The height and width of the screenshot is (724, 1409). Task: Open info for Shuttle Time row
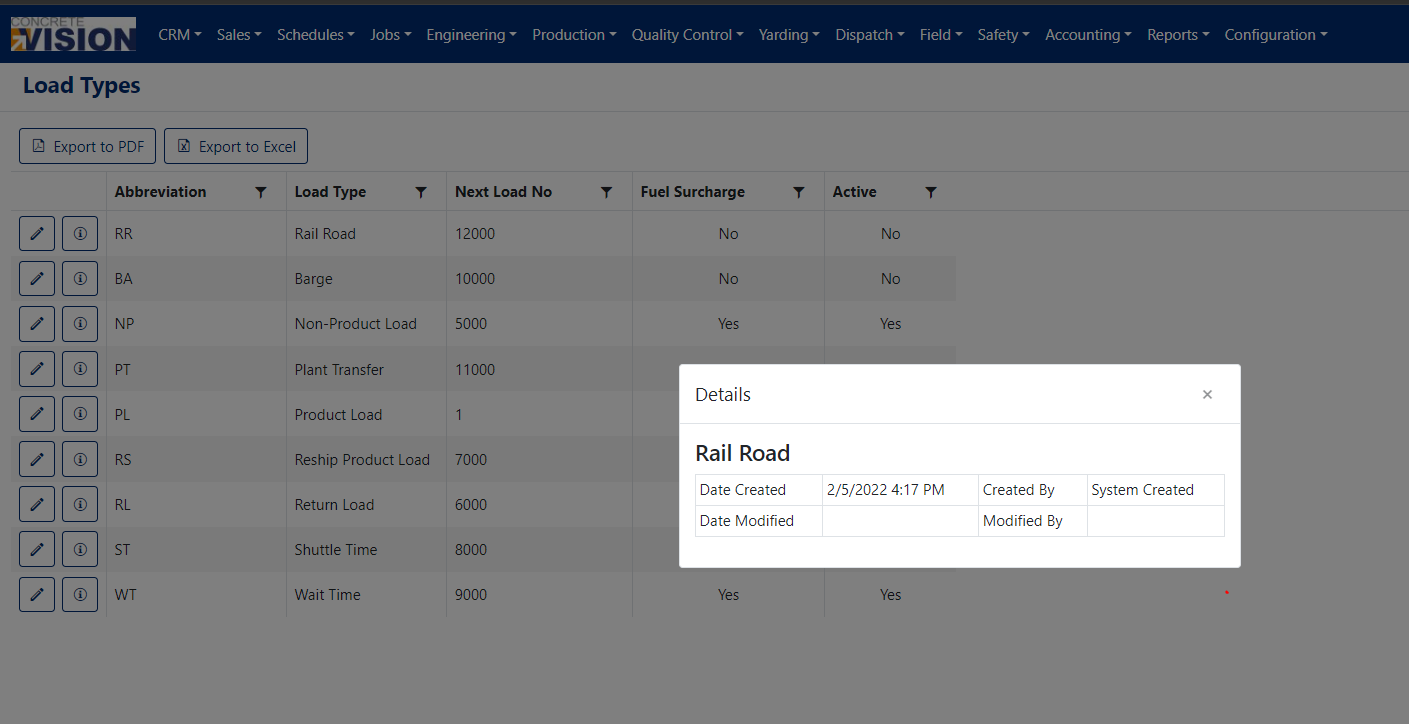click(80, 549)
